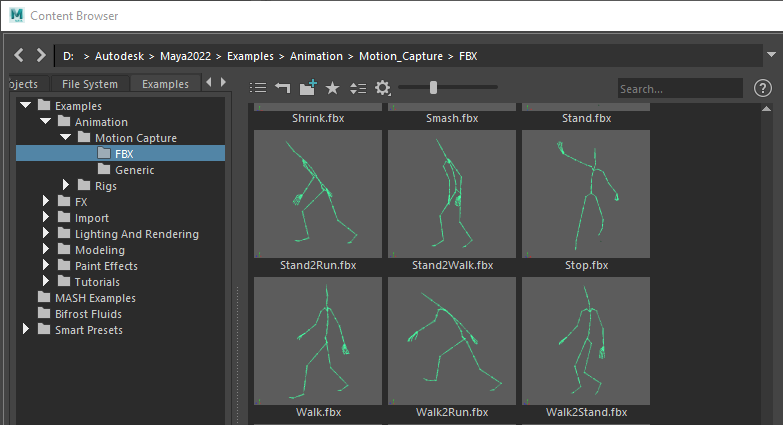Switch to the File System tab

pos(90,84)
